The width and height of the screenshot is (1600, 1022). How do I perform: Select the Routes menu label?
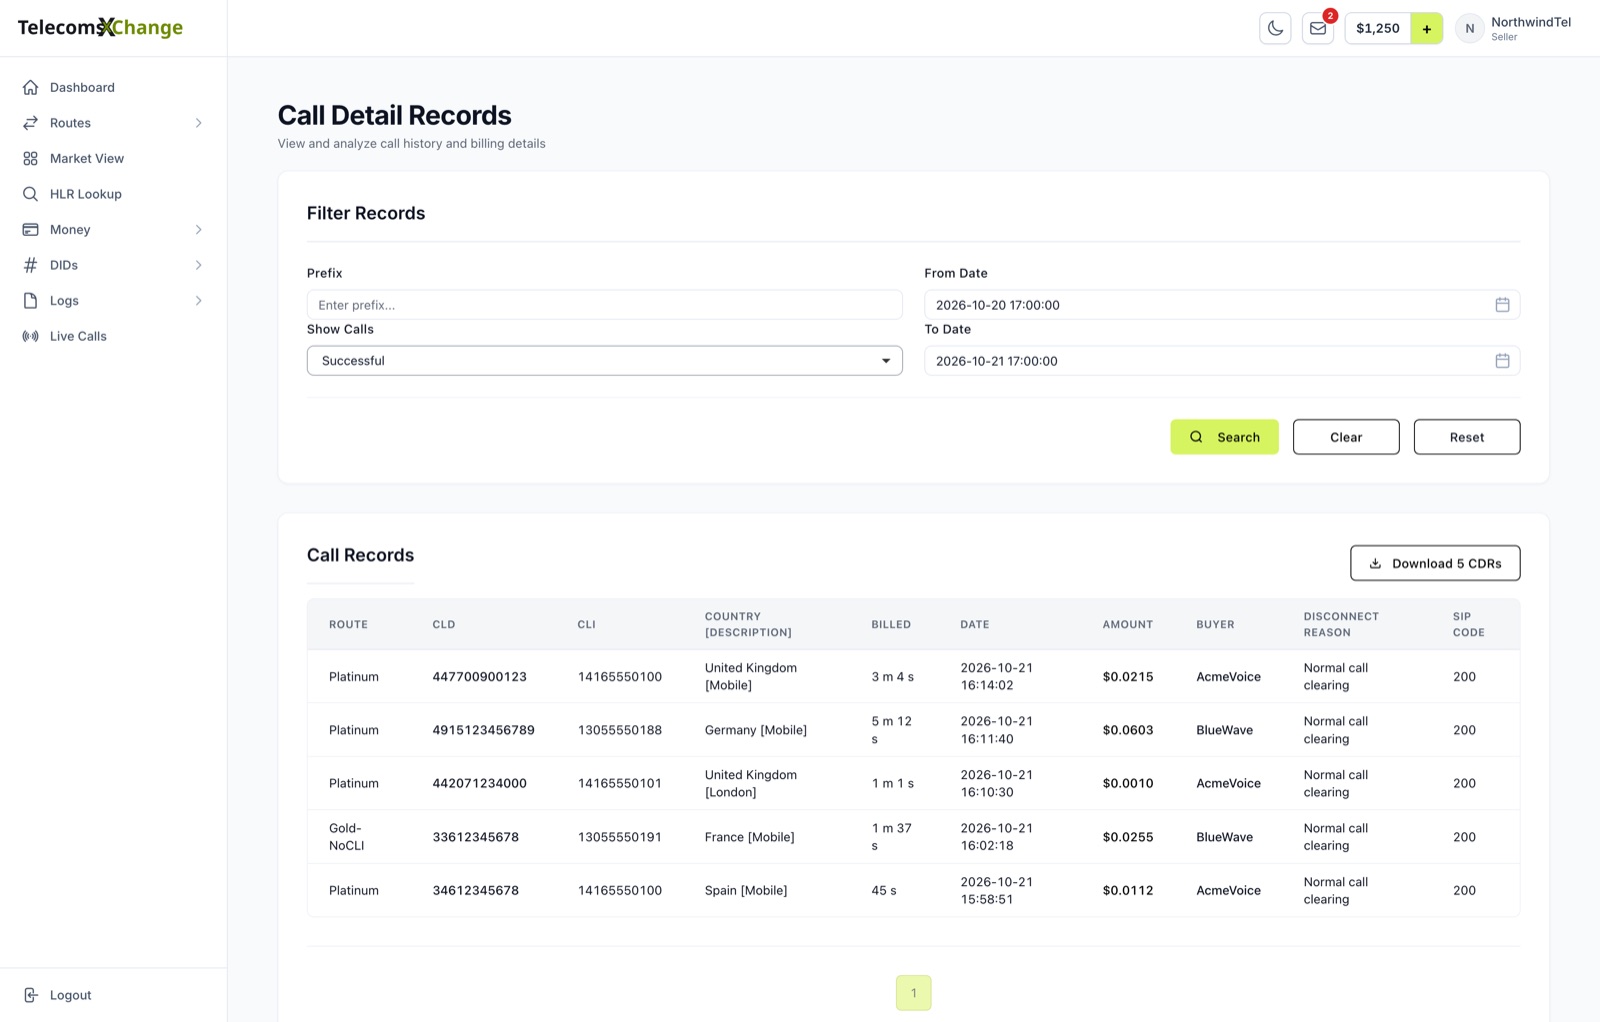(x=70, y=123)
